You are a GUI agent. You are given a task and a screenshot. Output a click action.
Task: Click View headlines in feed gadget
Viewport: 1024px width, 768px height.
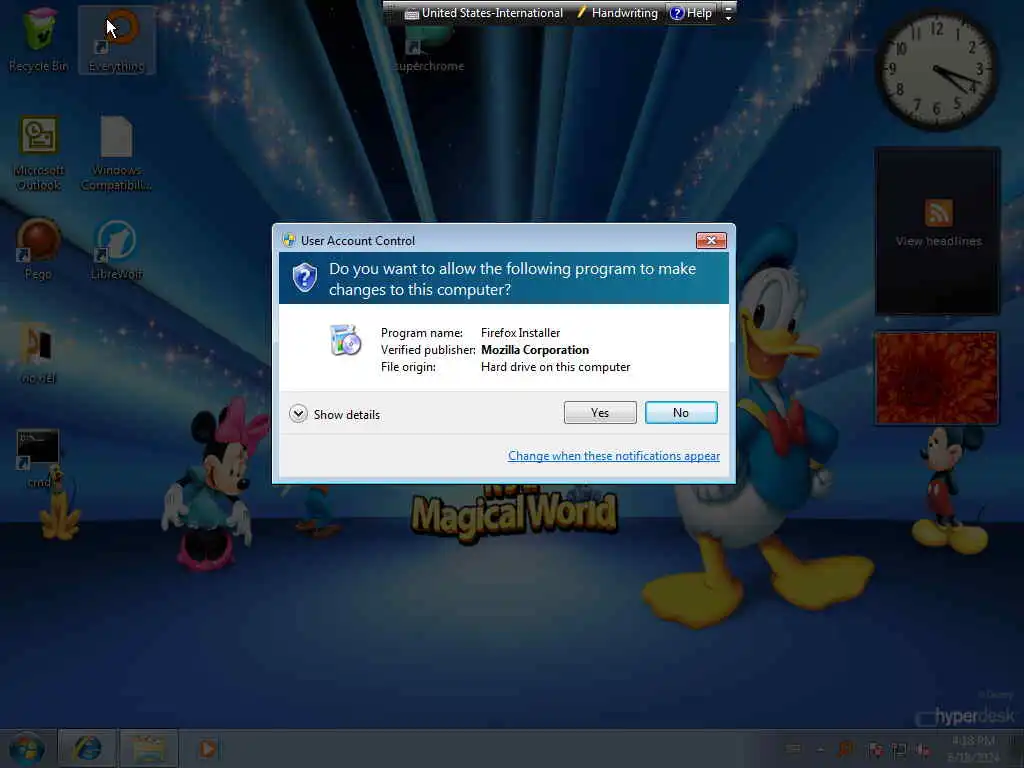(x=938, y=241)
